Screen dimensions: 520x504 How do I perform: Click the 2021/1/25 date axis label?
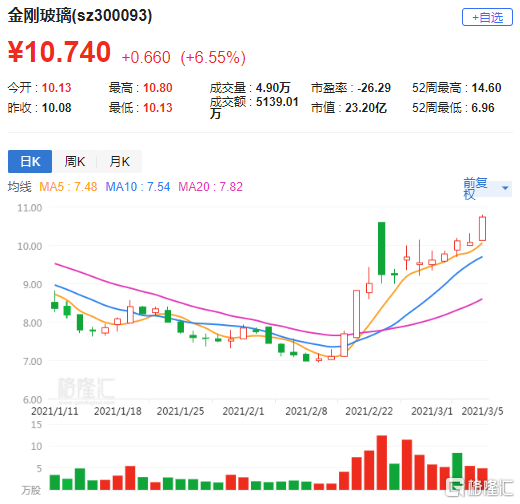pyautogui.click(x=180, y=411)
